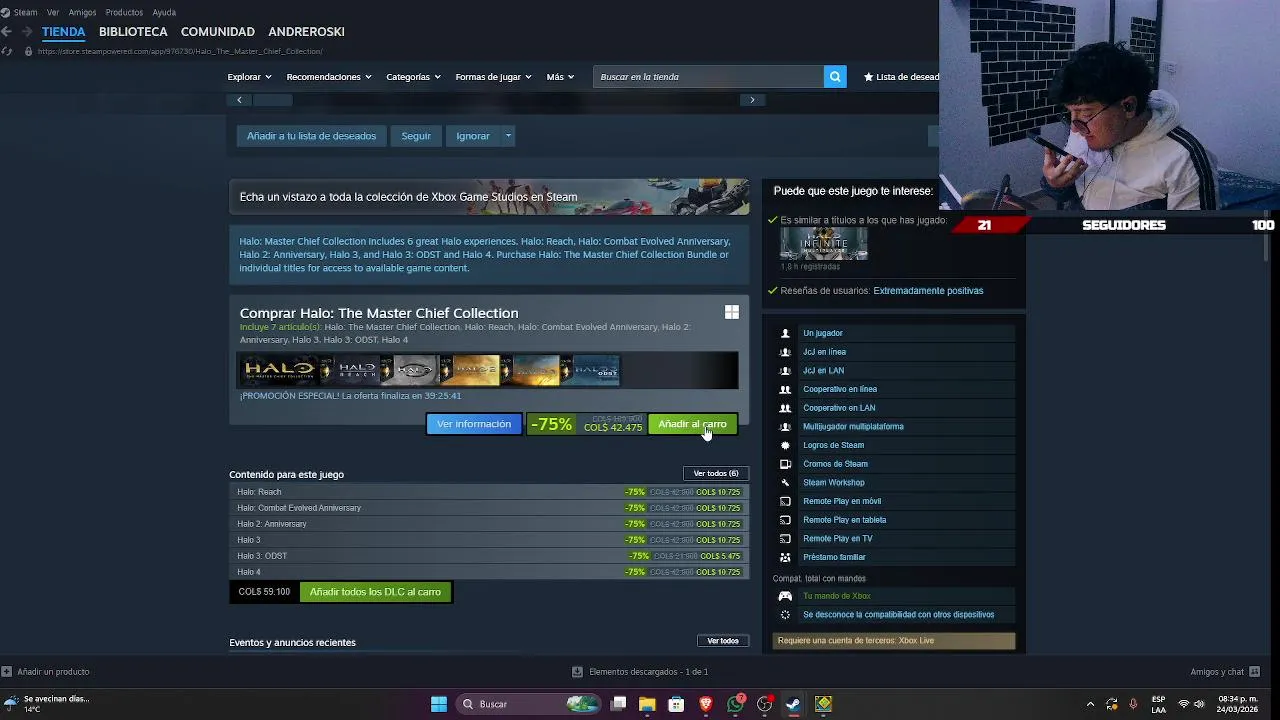Click the Remote Play en TV icon

[x=785, y=539]
